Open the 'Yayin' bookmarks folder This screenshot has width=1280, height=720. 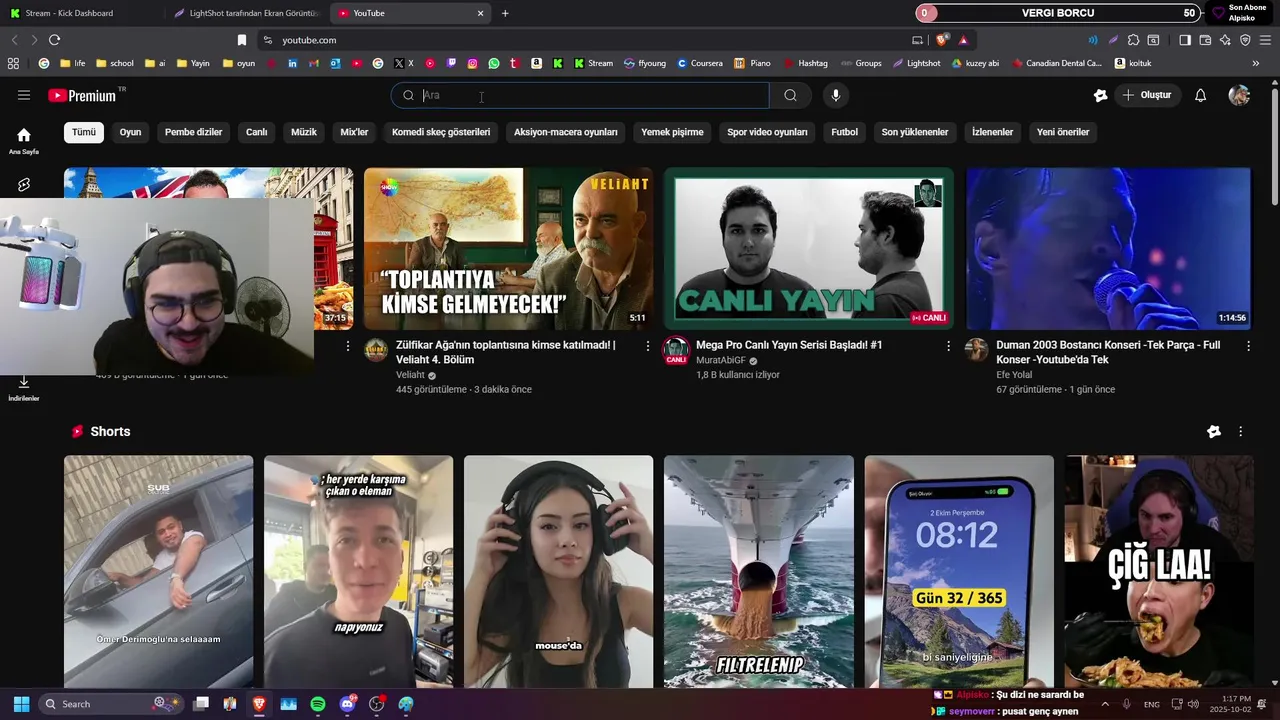[x=193, y=63]
